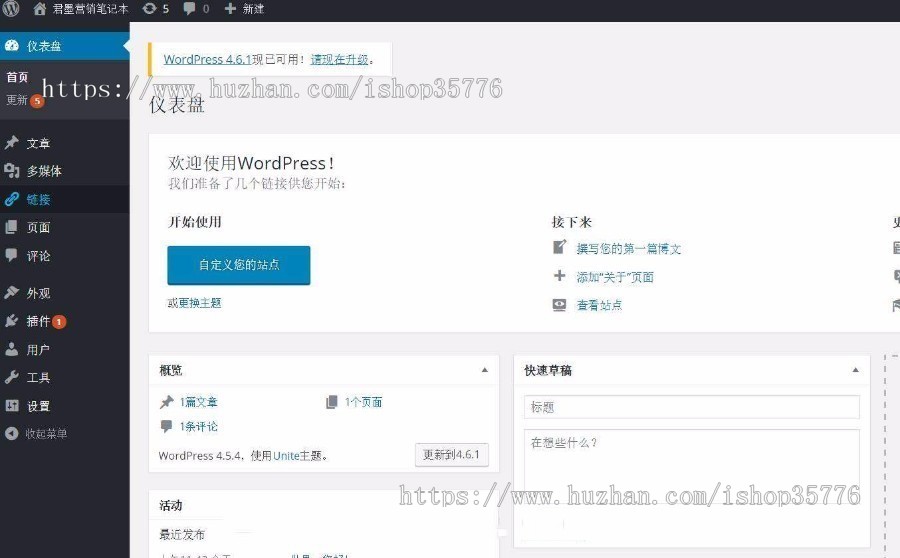Click the dashboard gauge icon next to 仪表盘
Viewport: 900px width, 558px height.
[x=12, y=46]
